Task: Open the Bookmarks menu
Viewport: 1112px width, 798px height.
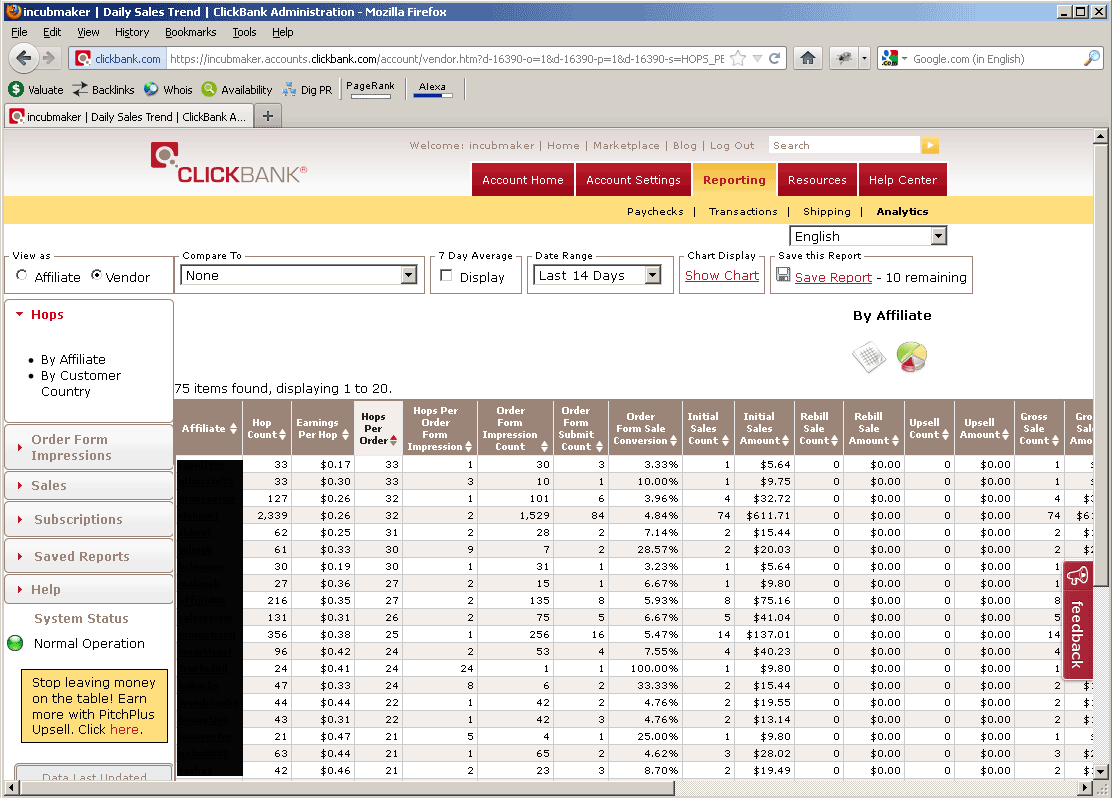Action: (190, 32)
